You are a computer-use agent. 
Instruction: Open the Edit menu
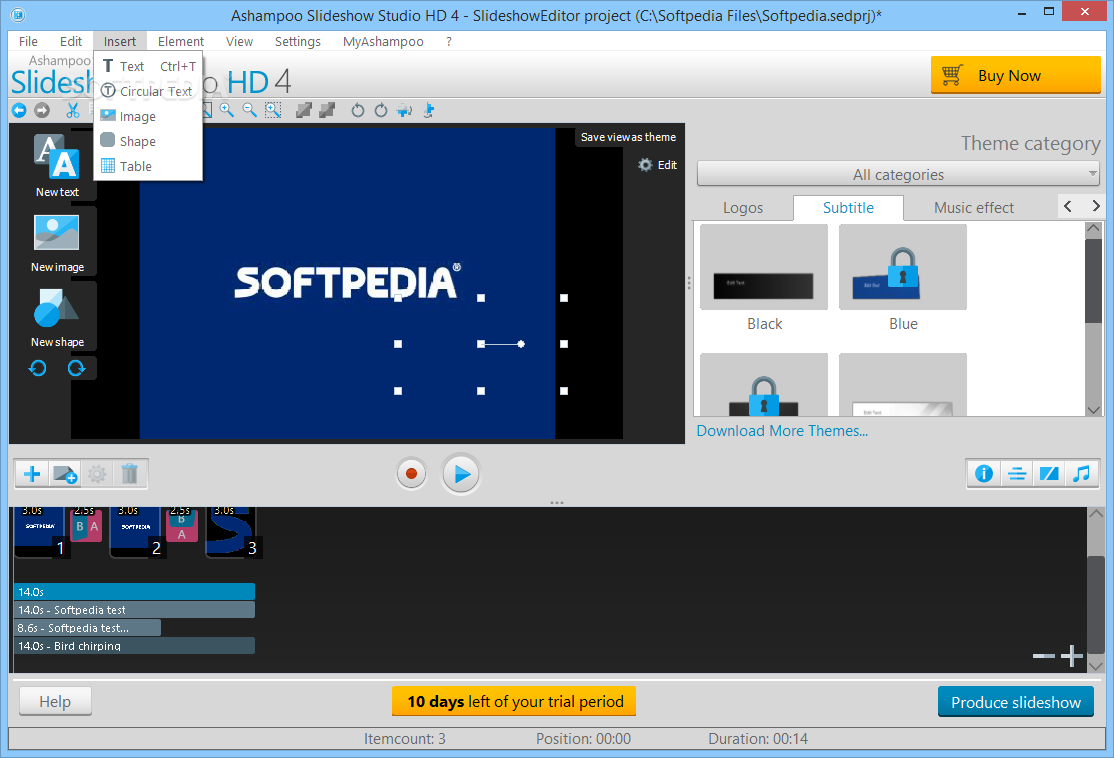[70, 41]
